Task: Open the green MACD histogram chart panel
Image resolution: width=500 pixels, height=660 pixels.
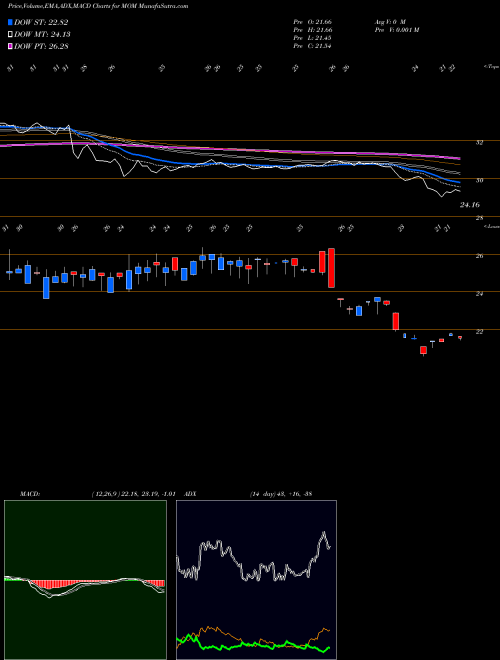Action: point(85,580)
